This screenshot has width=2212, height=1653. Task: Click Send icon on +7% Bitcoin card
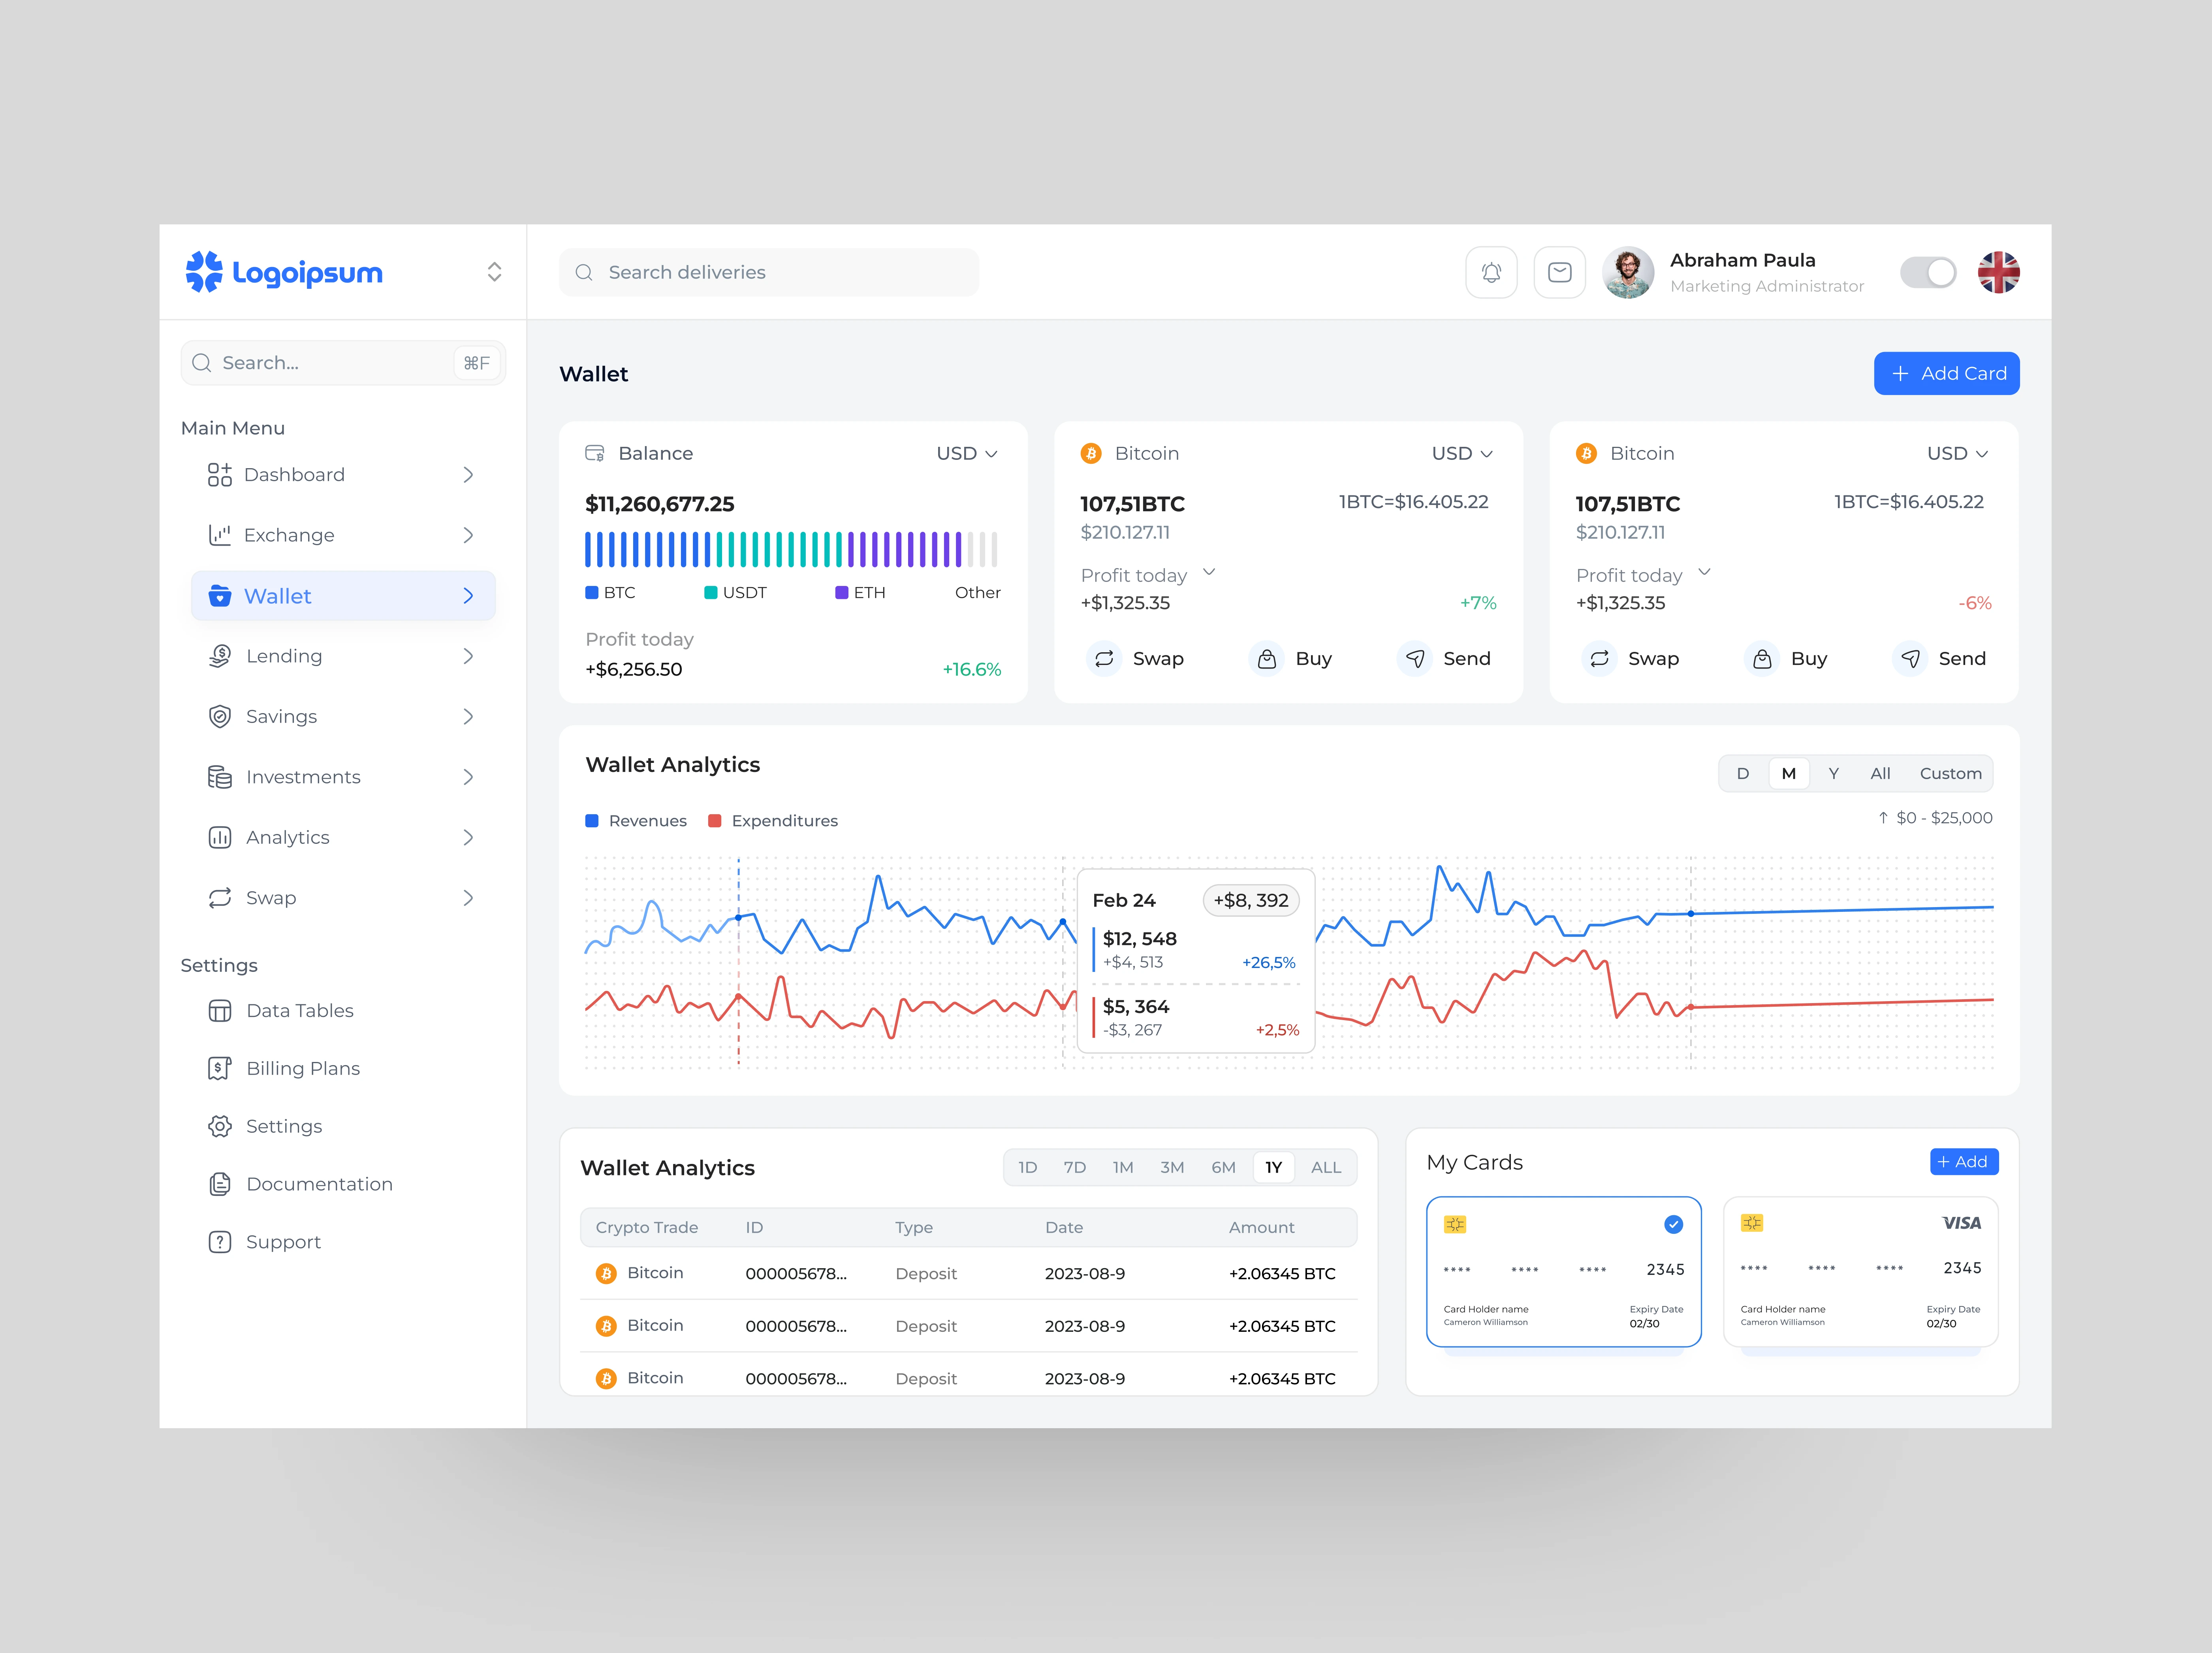[1414, 659]
